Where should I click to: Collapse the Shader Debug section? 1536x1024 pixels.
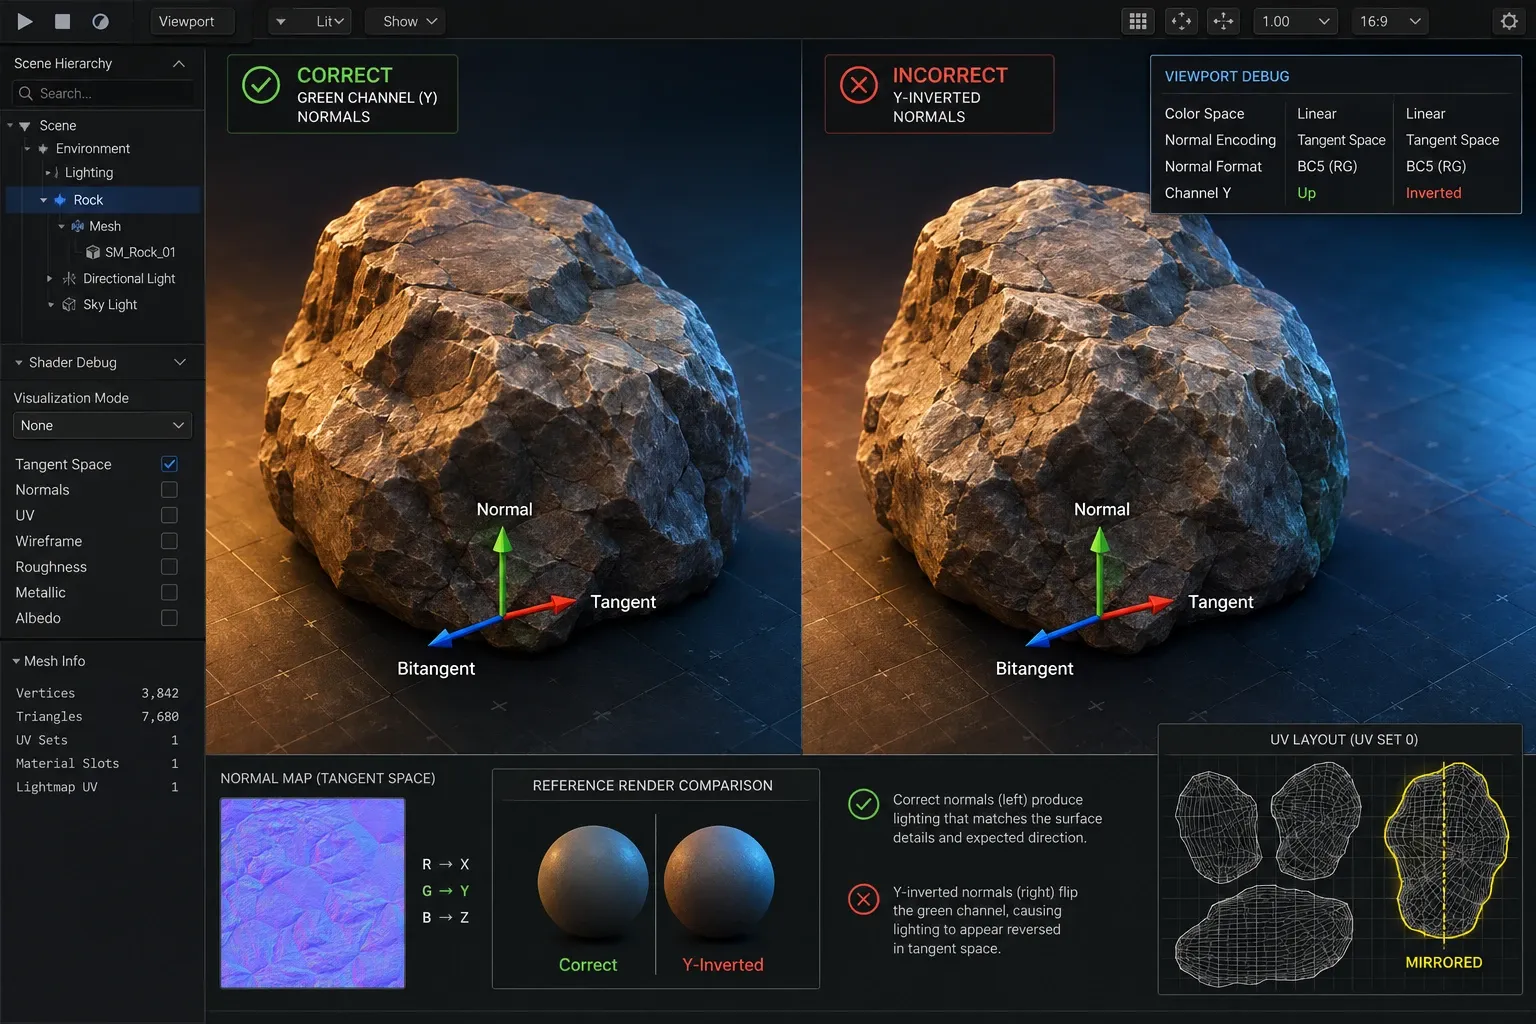[180, 362]
